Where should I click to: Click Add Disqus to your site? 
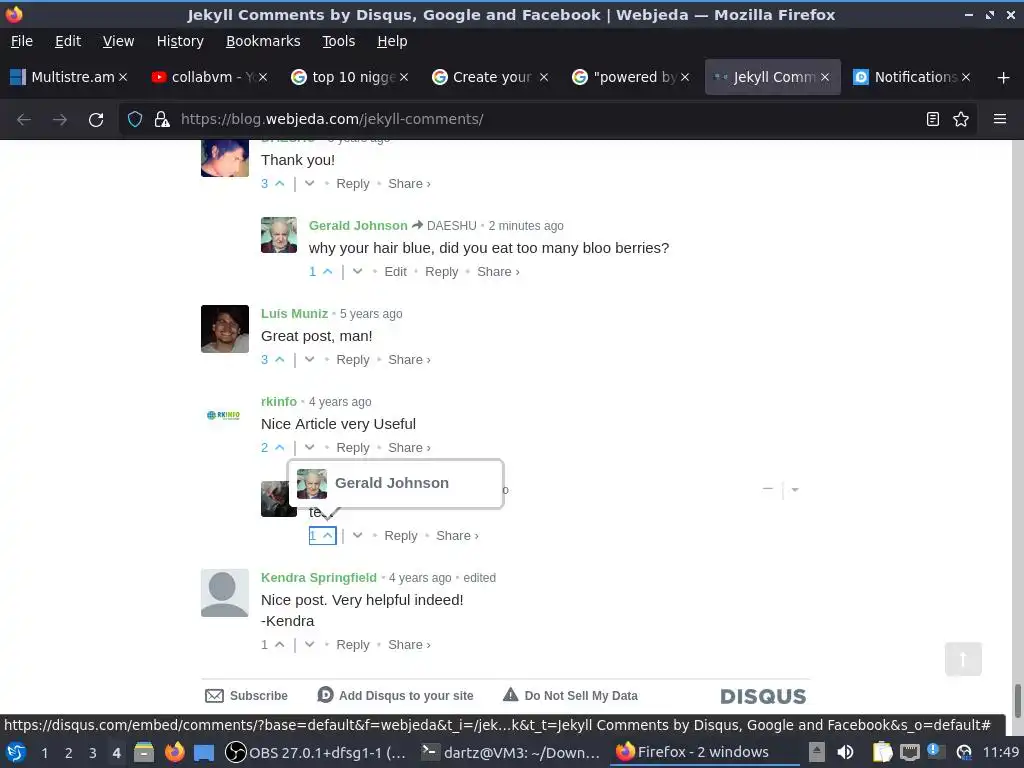(x=396, y=696)
